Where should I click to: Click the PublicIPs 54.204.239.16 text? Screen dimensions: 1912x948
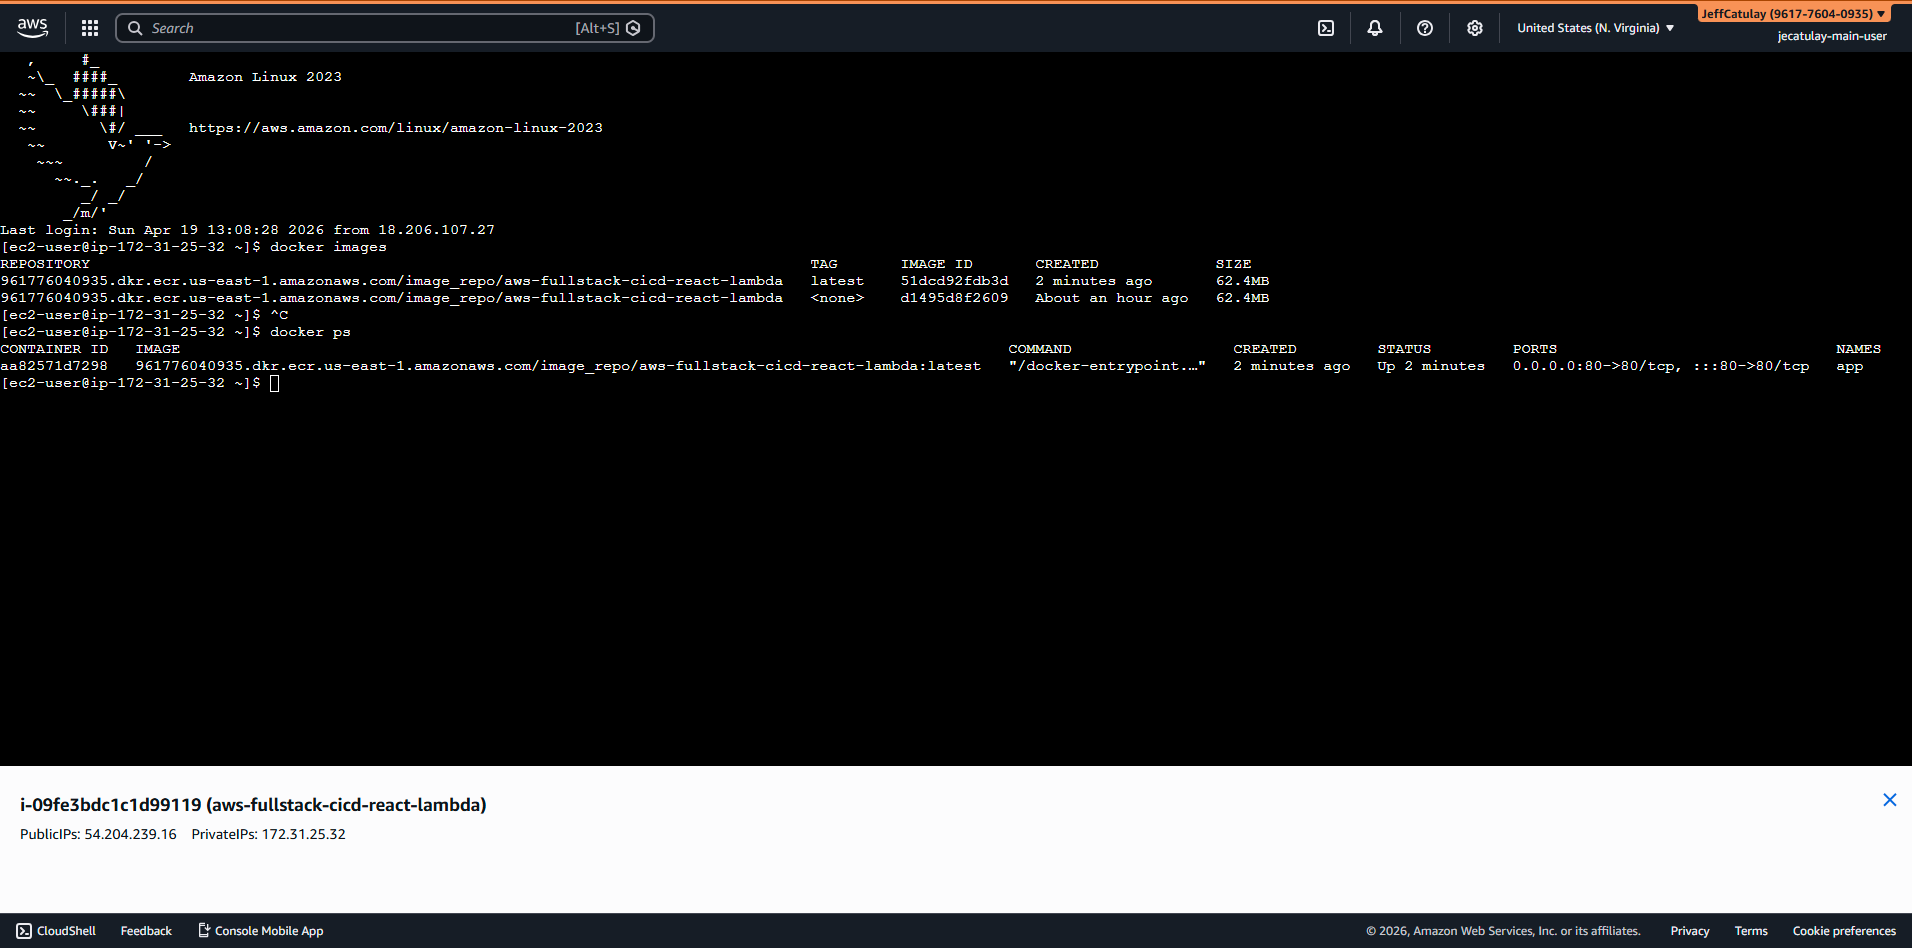(x=98, y=834)
